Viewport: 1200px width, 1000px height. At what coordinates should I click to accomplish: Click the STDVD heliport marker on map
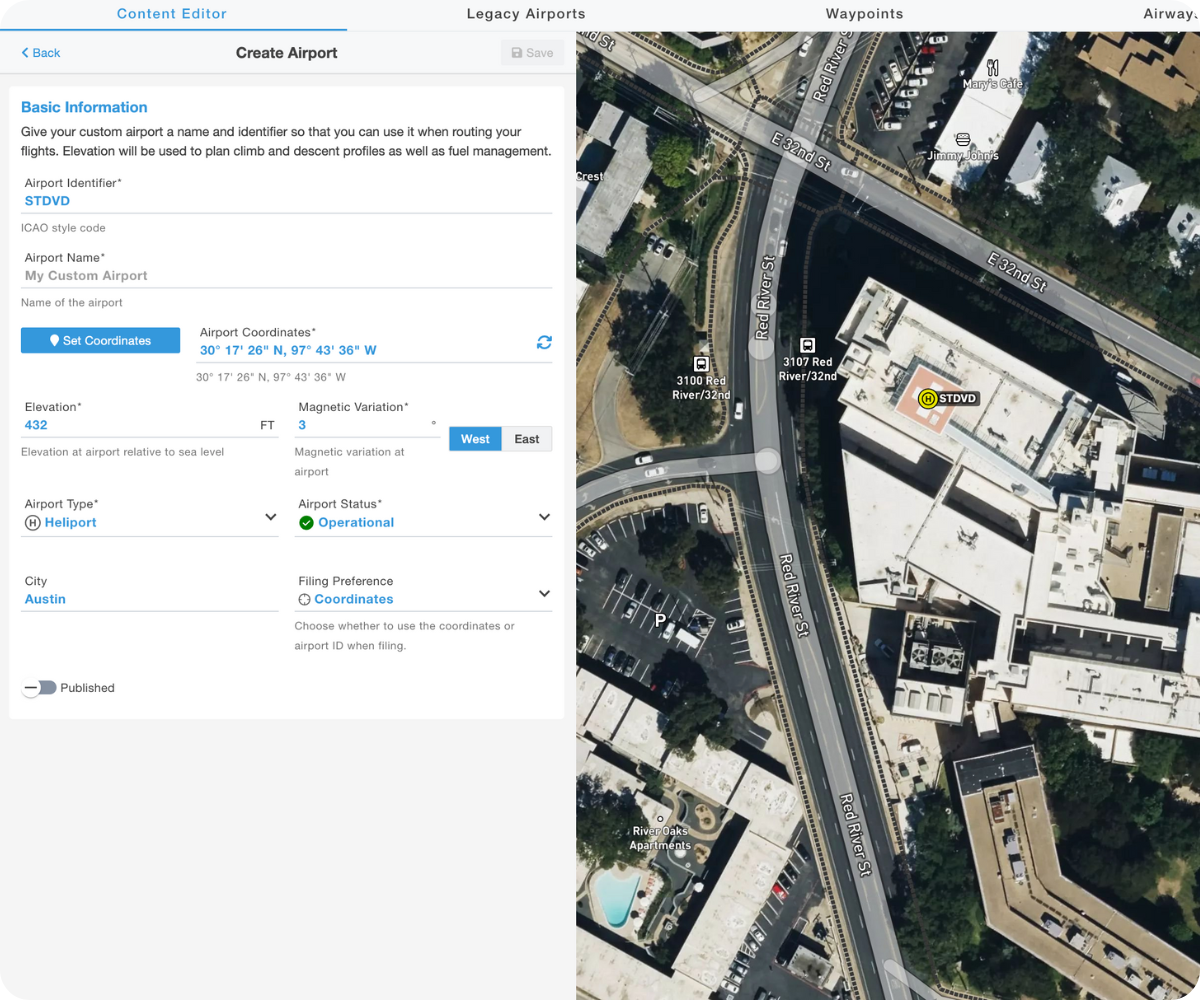tap(927, 399)
